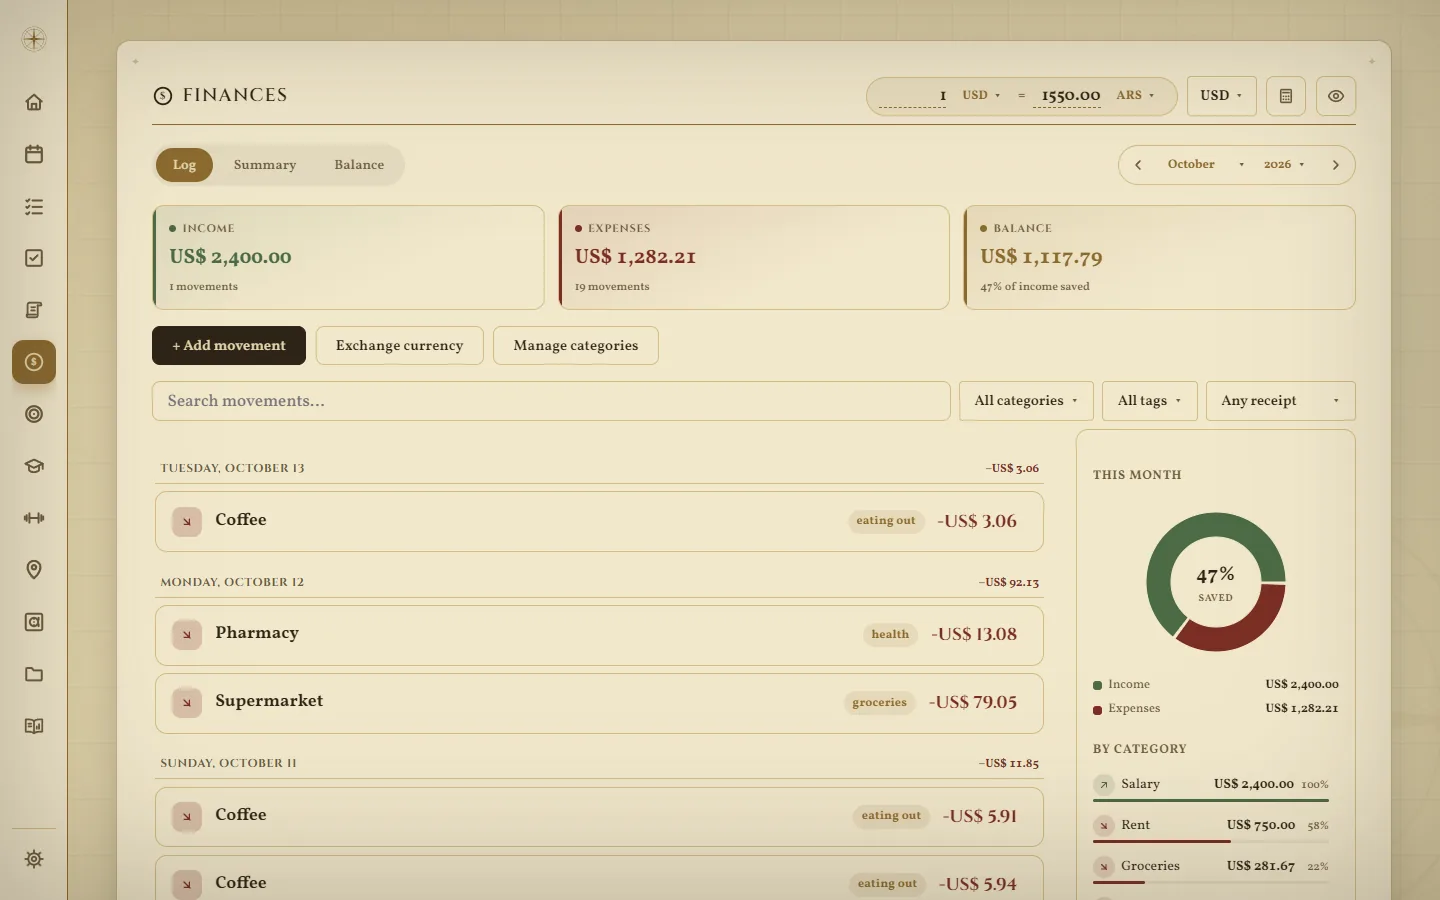Image resolution: width=1440 pixels, height=900 pixels.
Task: Click the Salary category progress bar
Action: tap(1211, 800)
